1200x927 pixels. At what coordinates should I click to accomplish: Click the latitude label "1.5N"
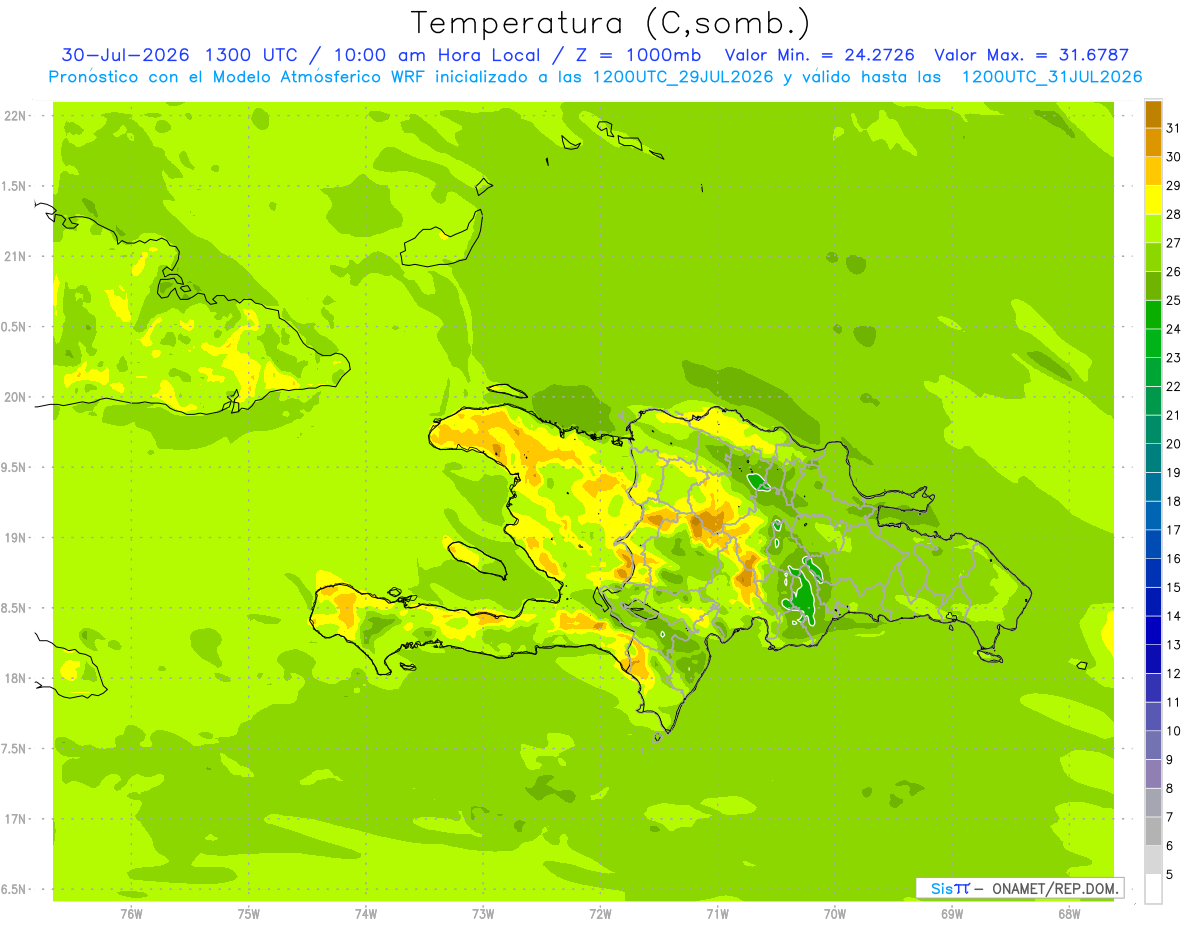point(13,186)
